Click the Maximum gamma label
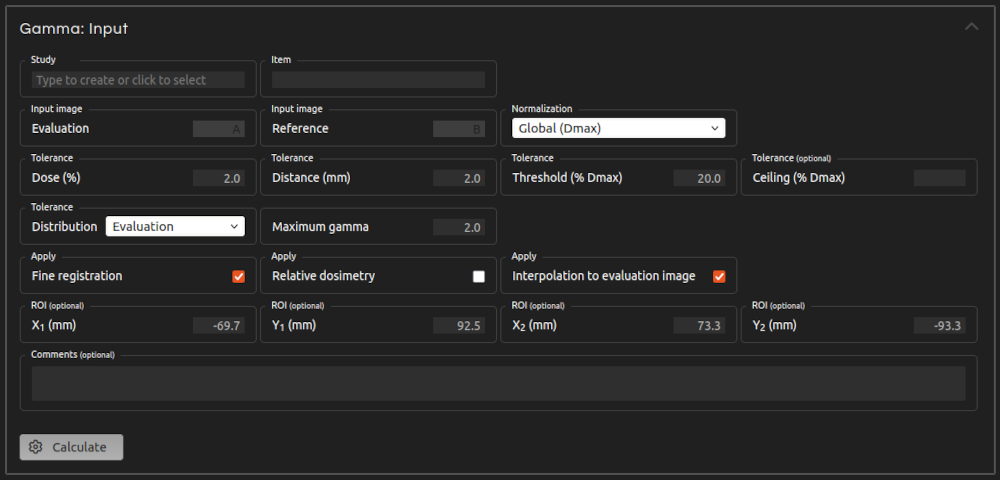The image size is (1000, 480). pos(320,226)
